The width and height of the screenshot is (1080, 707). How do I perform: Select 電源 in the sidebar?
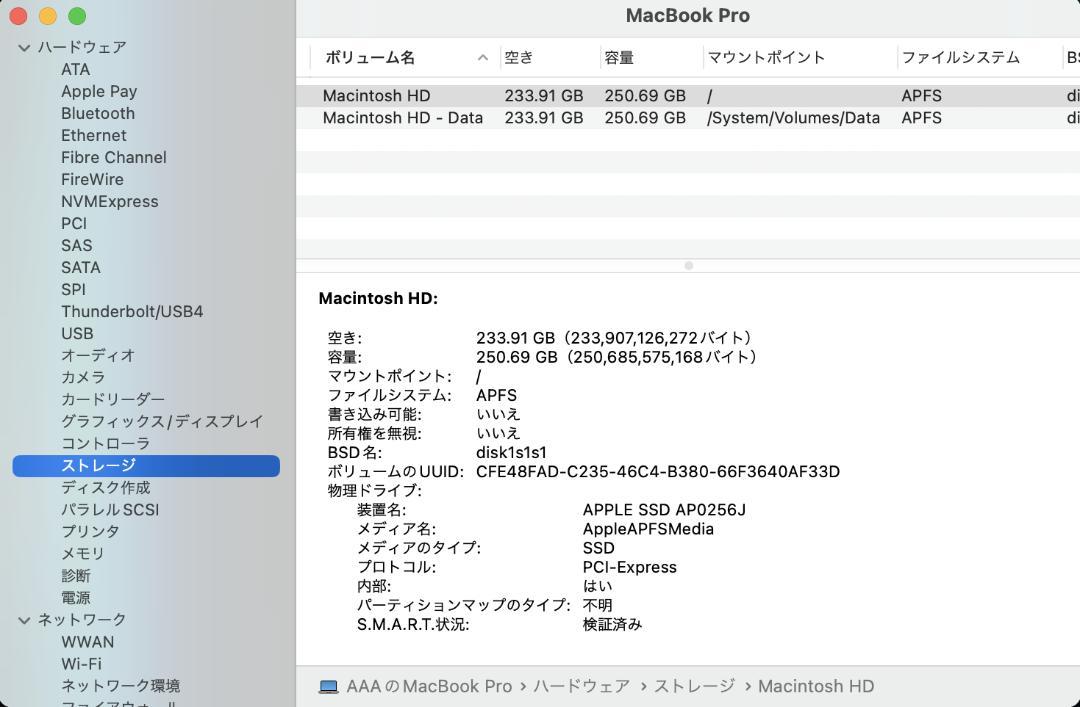(76, 598)
